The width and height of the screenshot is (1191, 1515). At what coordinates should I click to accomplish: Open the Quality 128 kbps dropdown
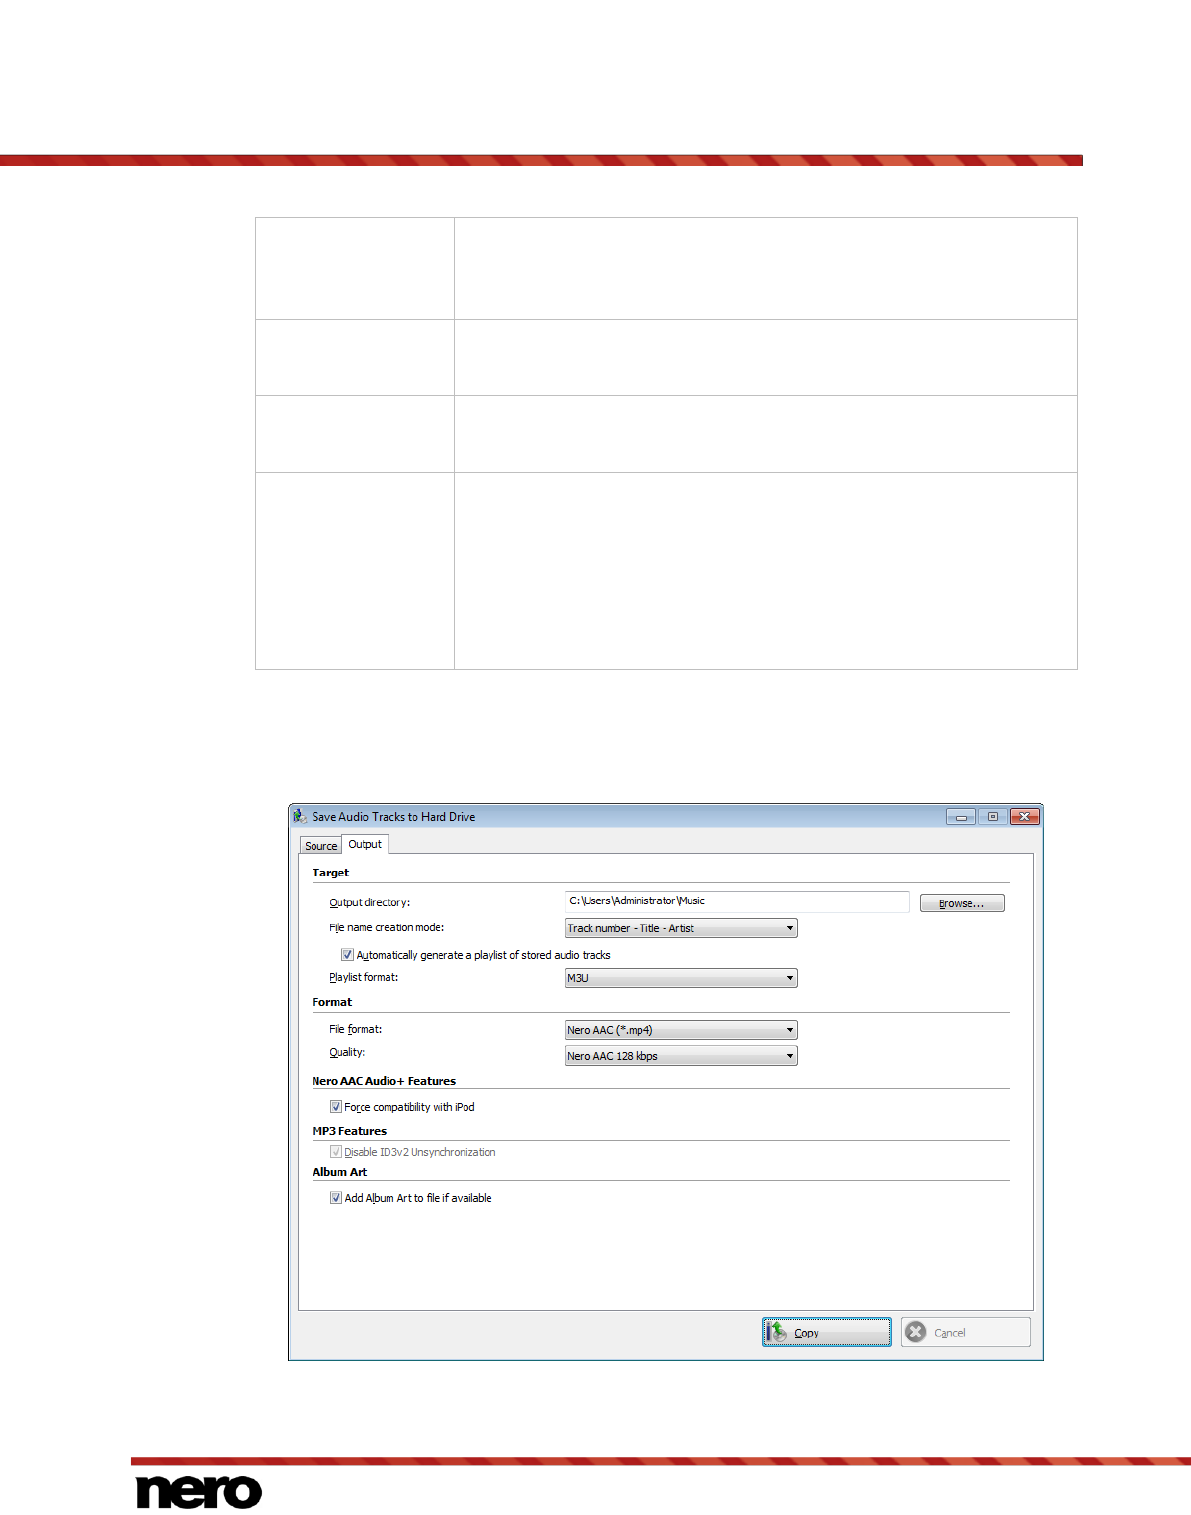[681, 1056]
